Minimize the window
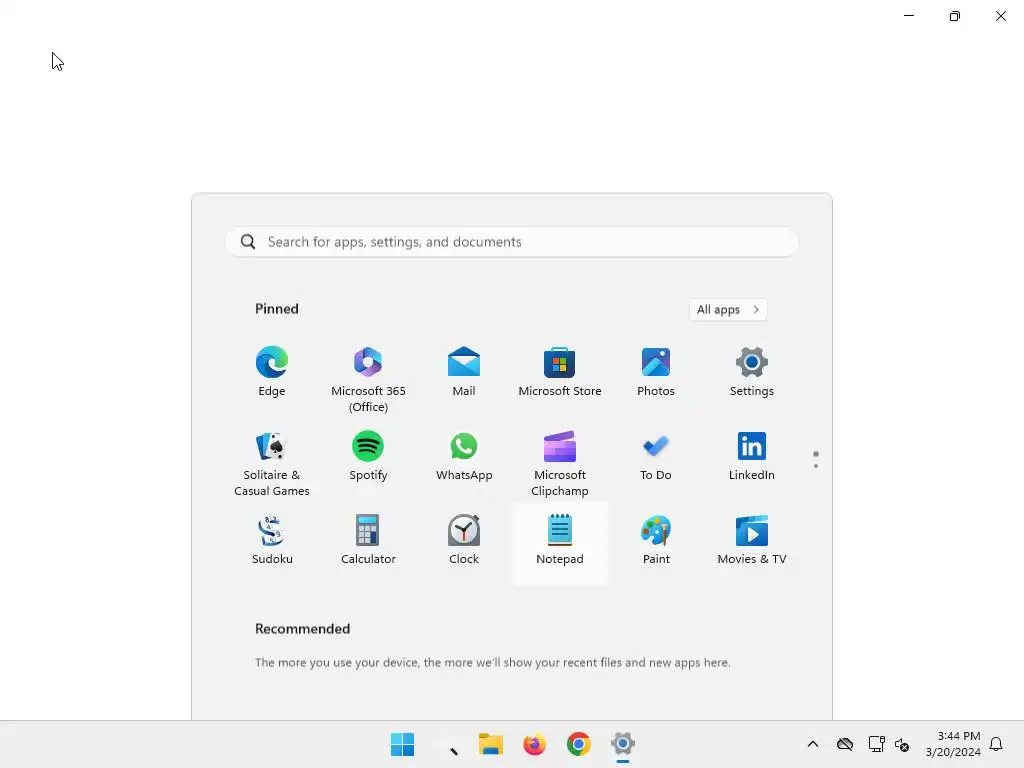The width and height of the screenshot is (1024, 768). click(x=908, y=16)
